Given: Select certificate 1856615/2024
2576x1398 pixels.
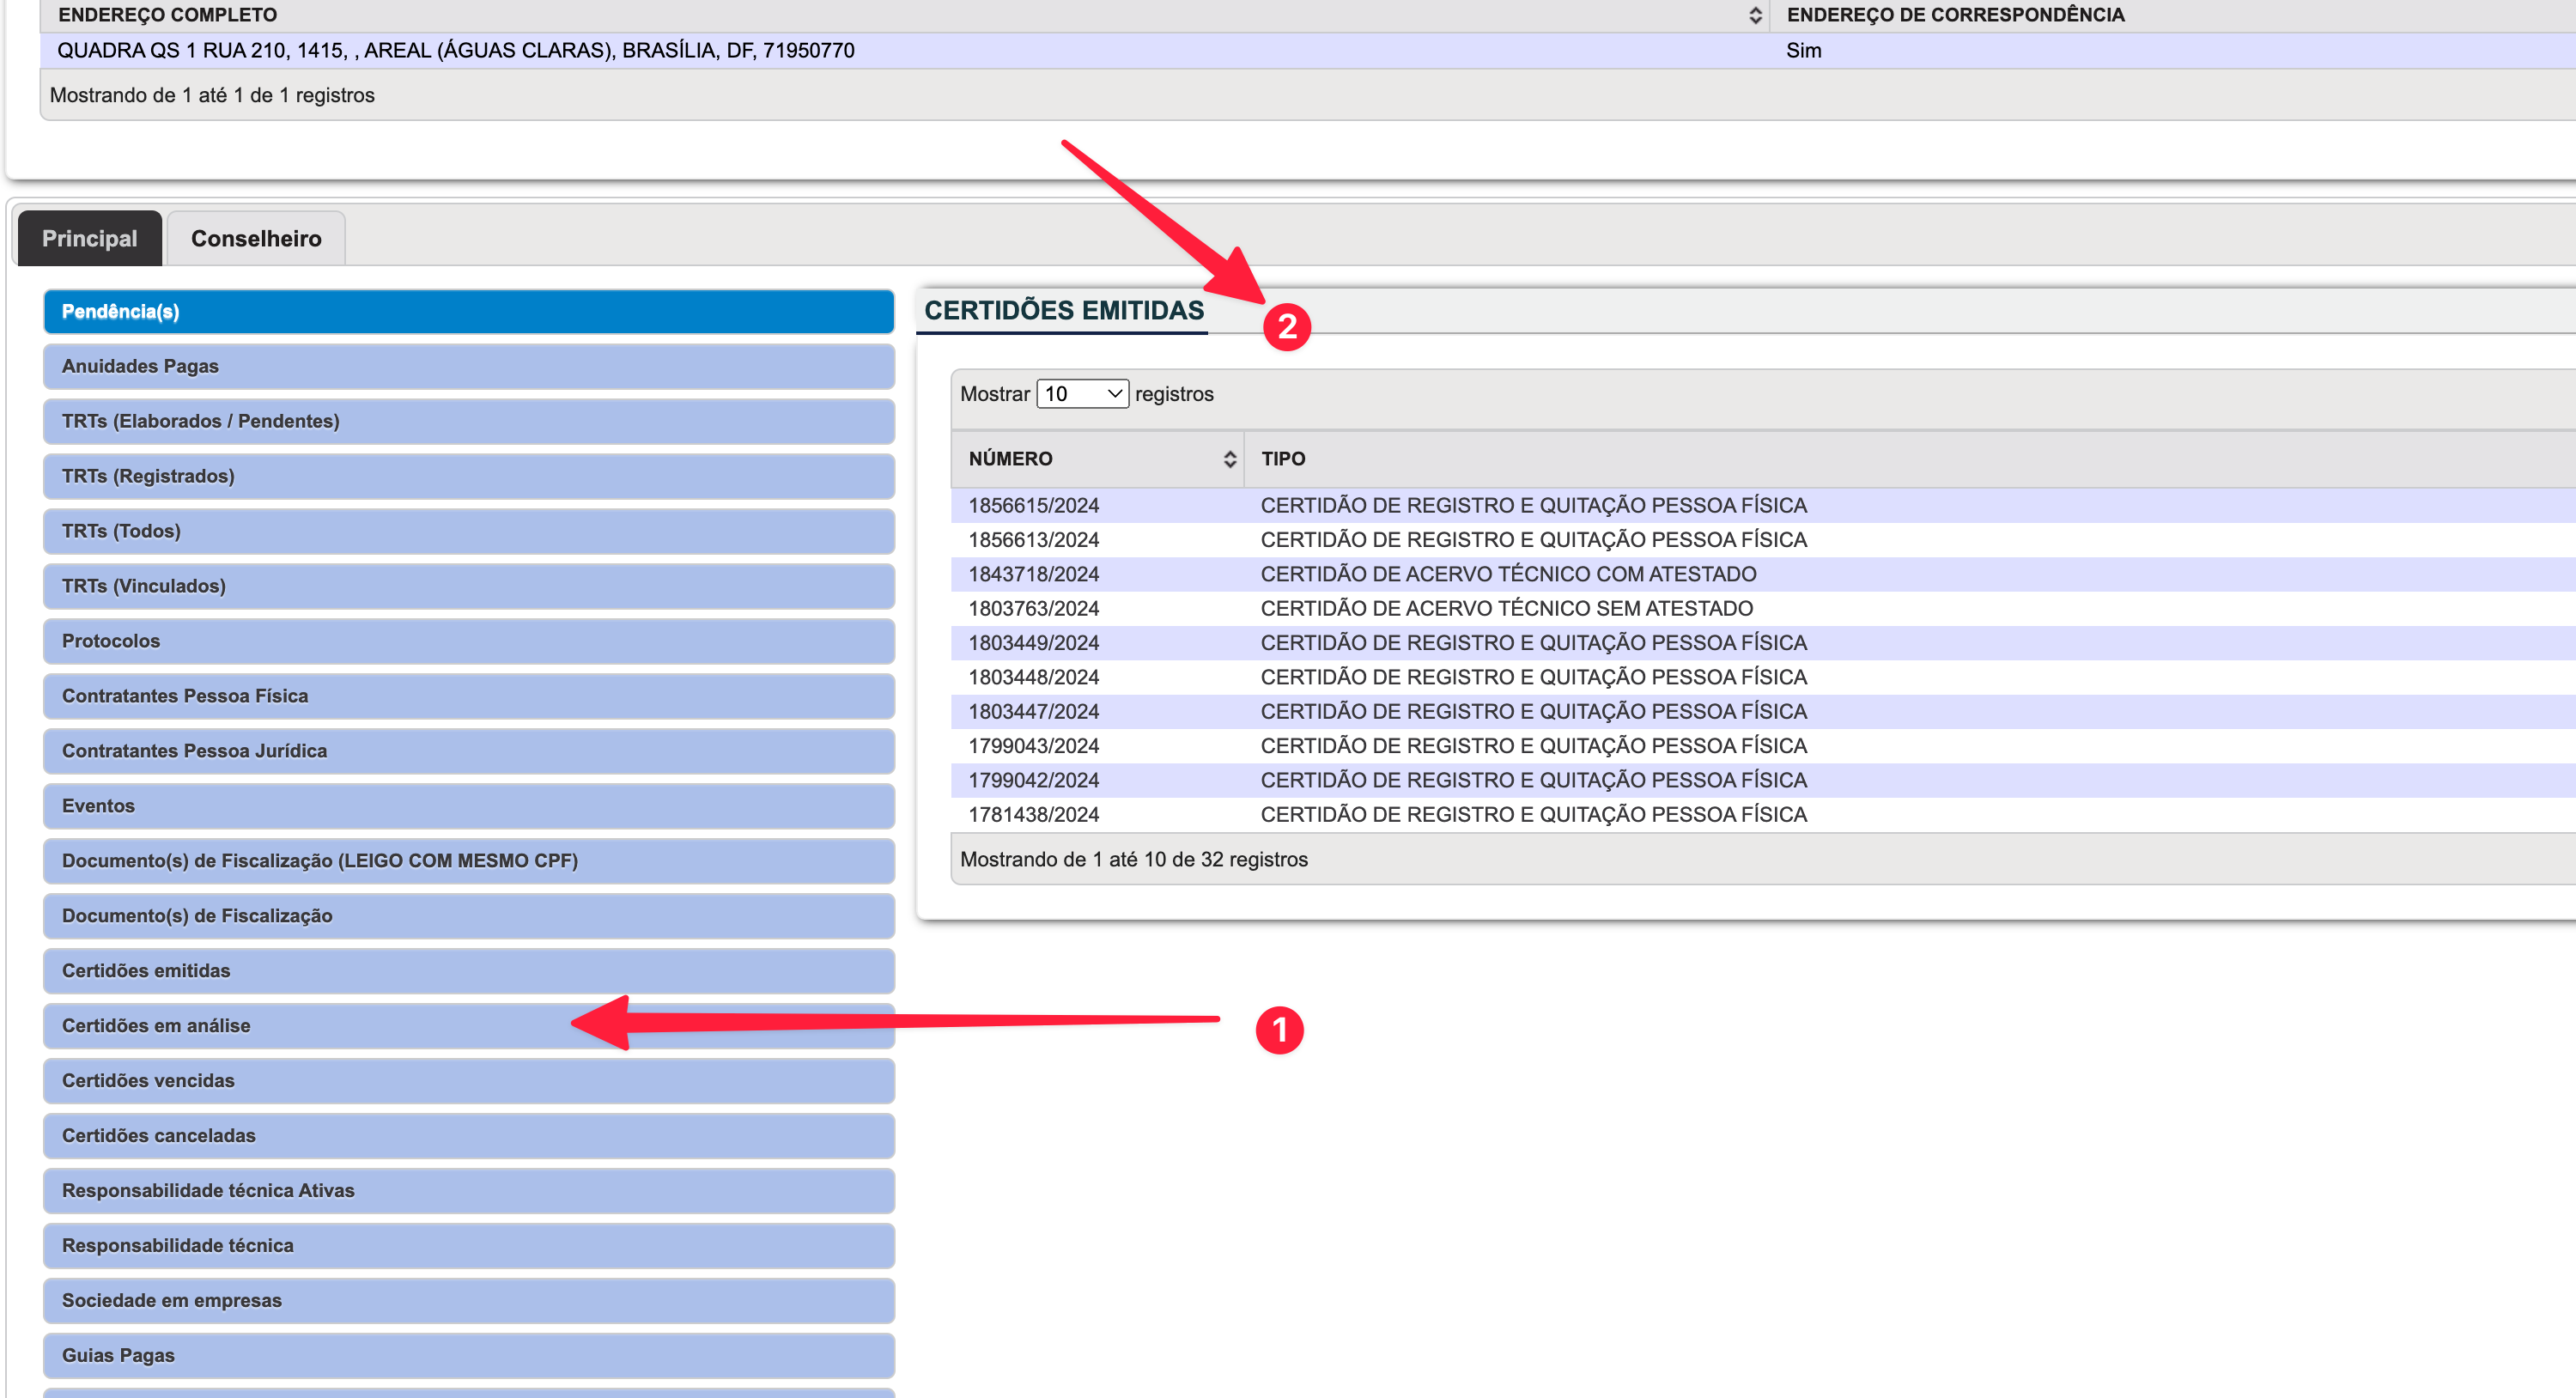Looking at the screenshot, I should [1033, 506].
